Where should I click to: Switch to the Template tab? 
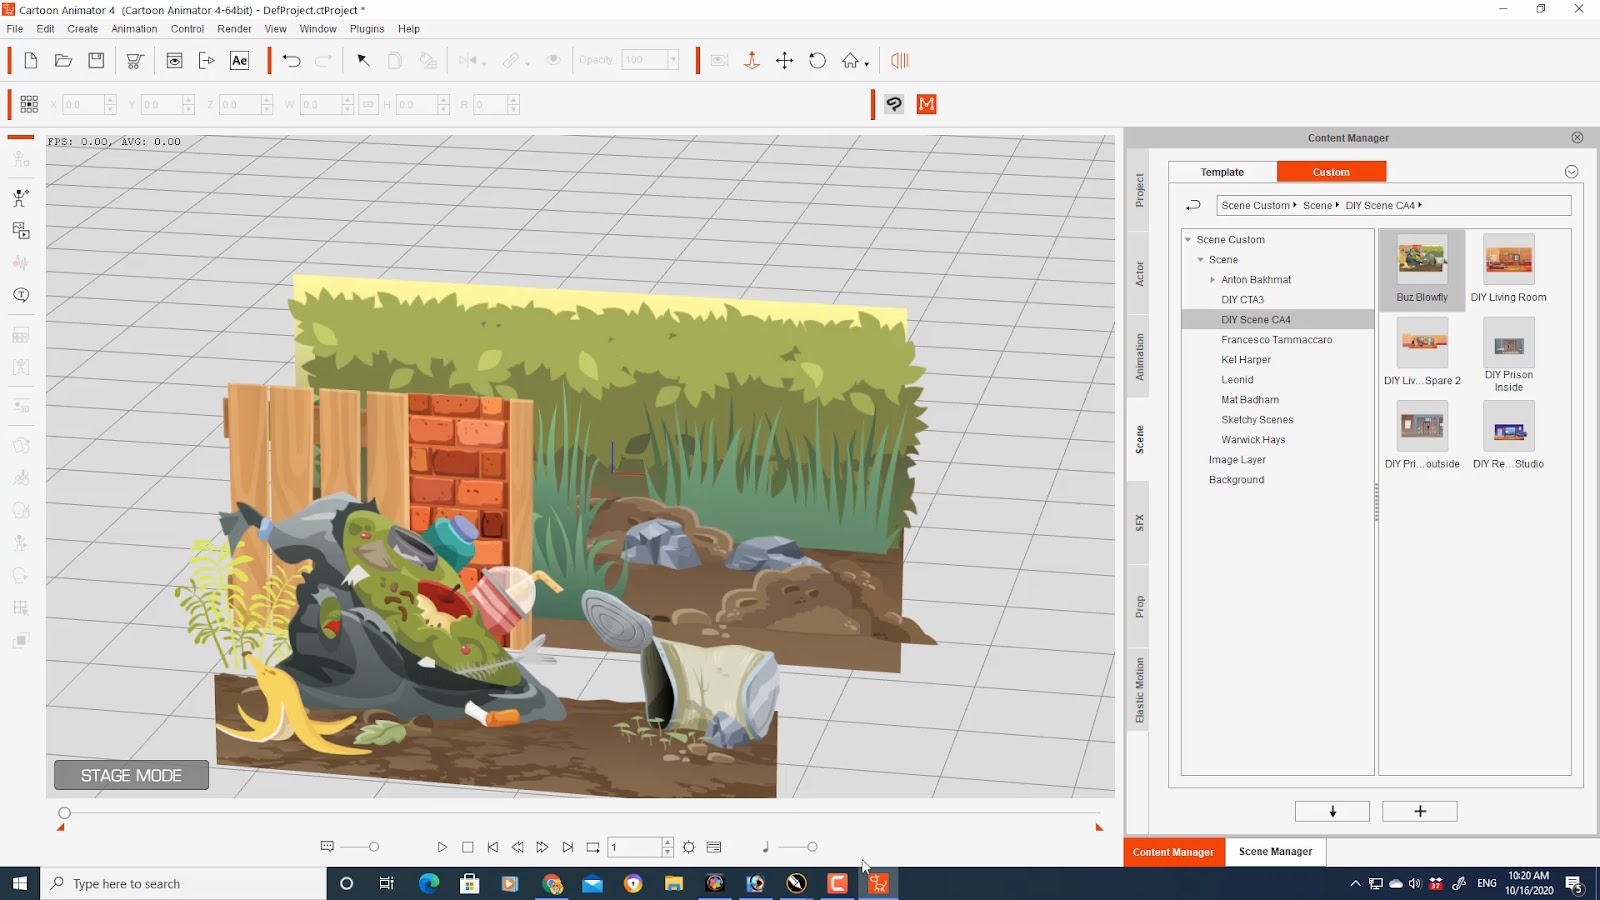point(1222,172)
